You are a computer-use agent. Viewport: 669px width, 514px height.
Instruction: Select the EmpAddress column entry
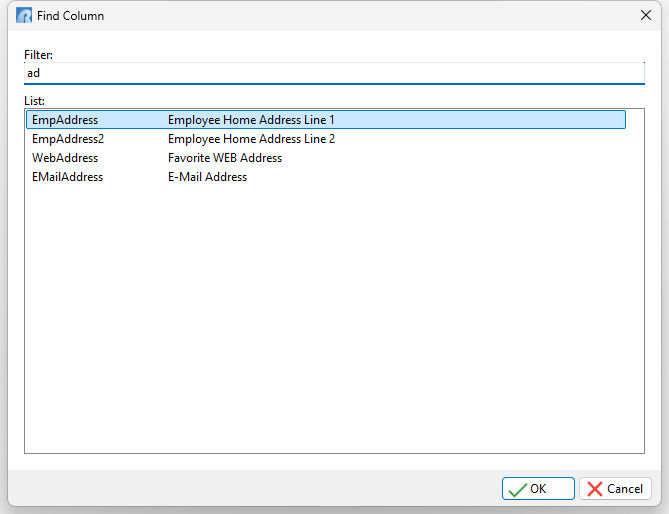[65, 120]
